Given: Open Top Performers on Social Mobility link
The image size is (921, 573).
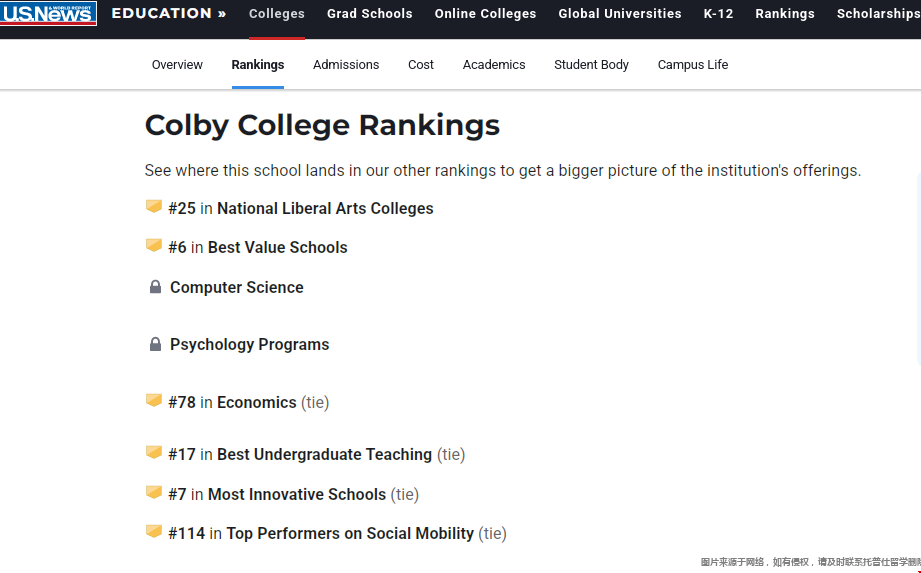Looking at the screenshot, I should pyautogui.click(x=350, y=533).
